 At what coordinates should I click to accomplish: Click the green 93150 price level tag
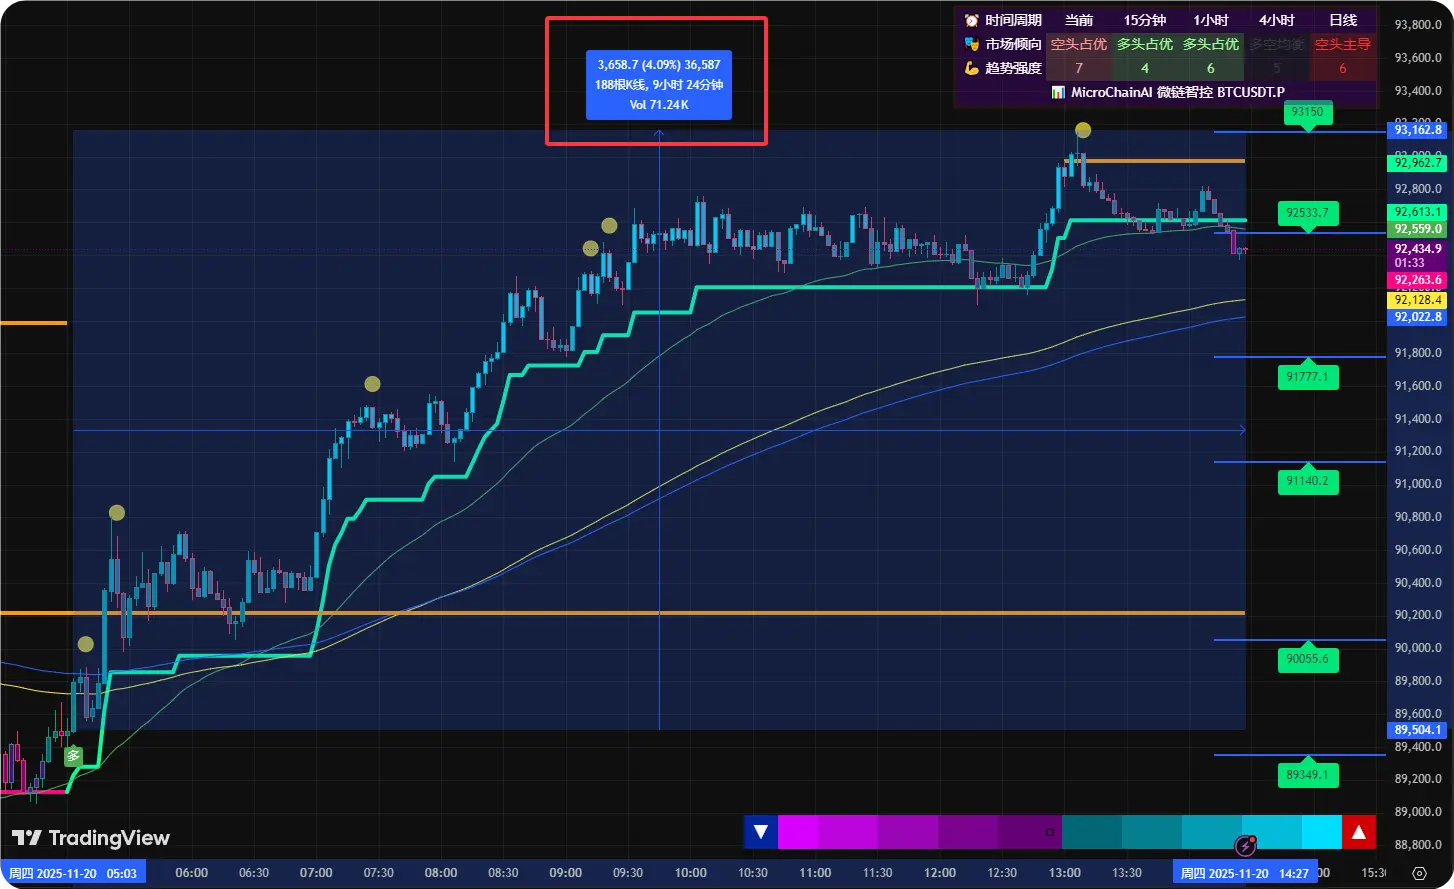(1307, 112)
